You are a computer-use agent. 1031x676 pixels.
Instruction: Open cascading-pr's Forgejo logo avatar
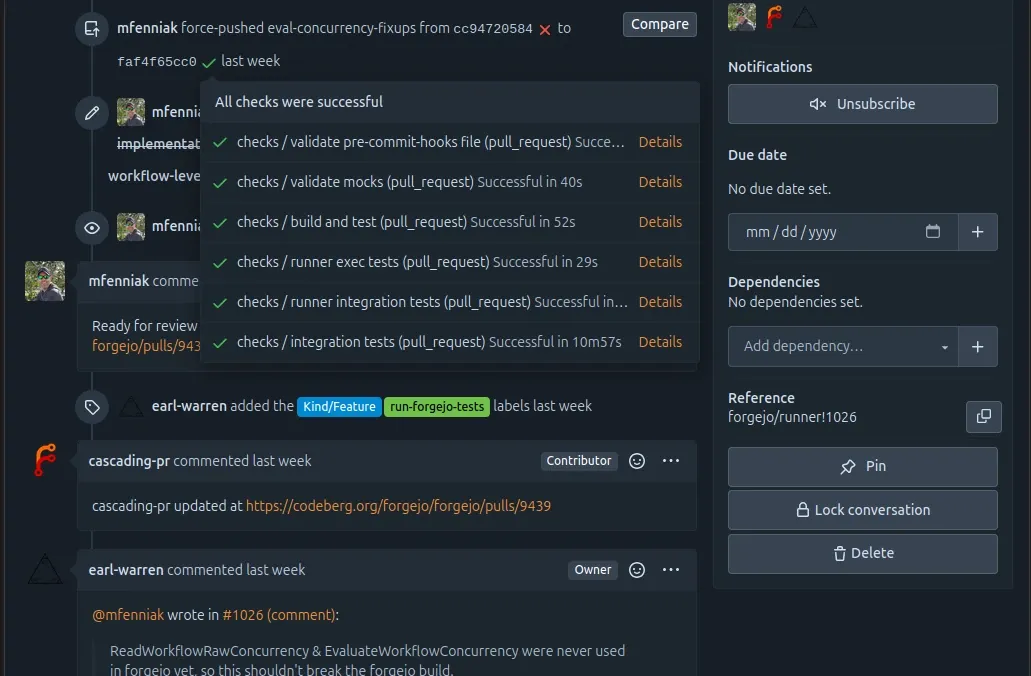click(44, 461)
